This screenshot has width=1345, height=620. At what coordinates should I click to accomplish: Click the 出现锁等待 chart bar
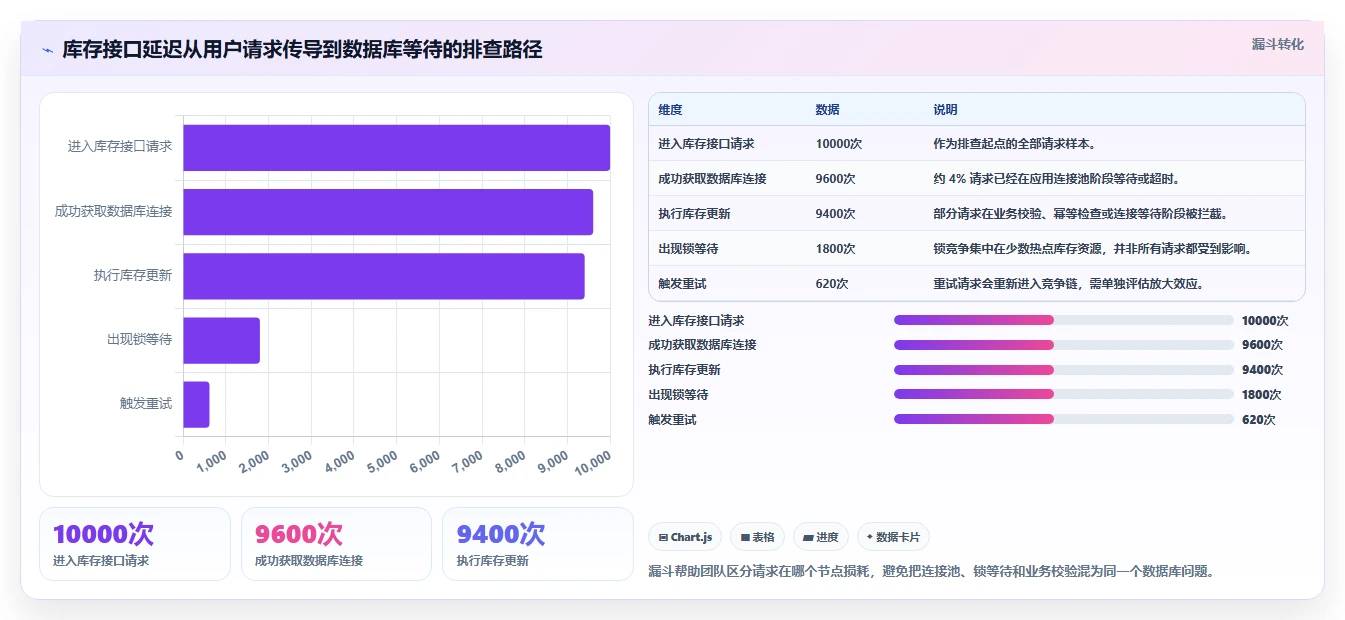pyautogui.click(x=221, y=340)
